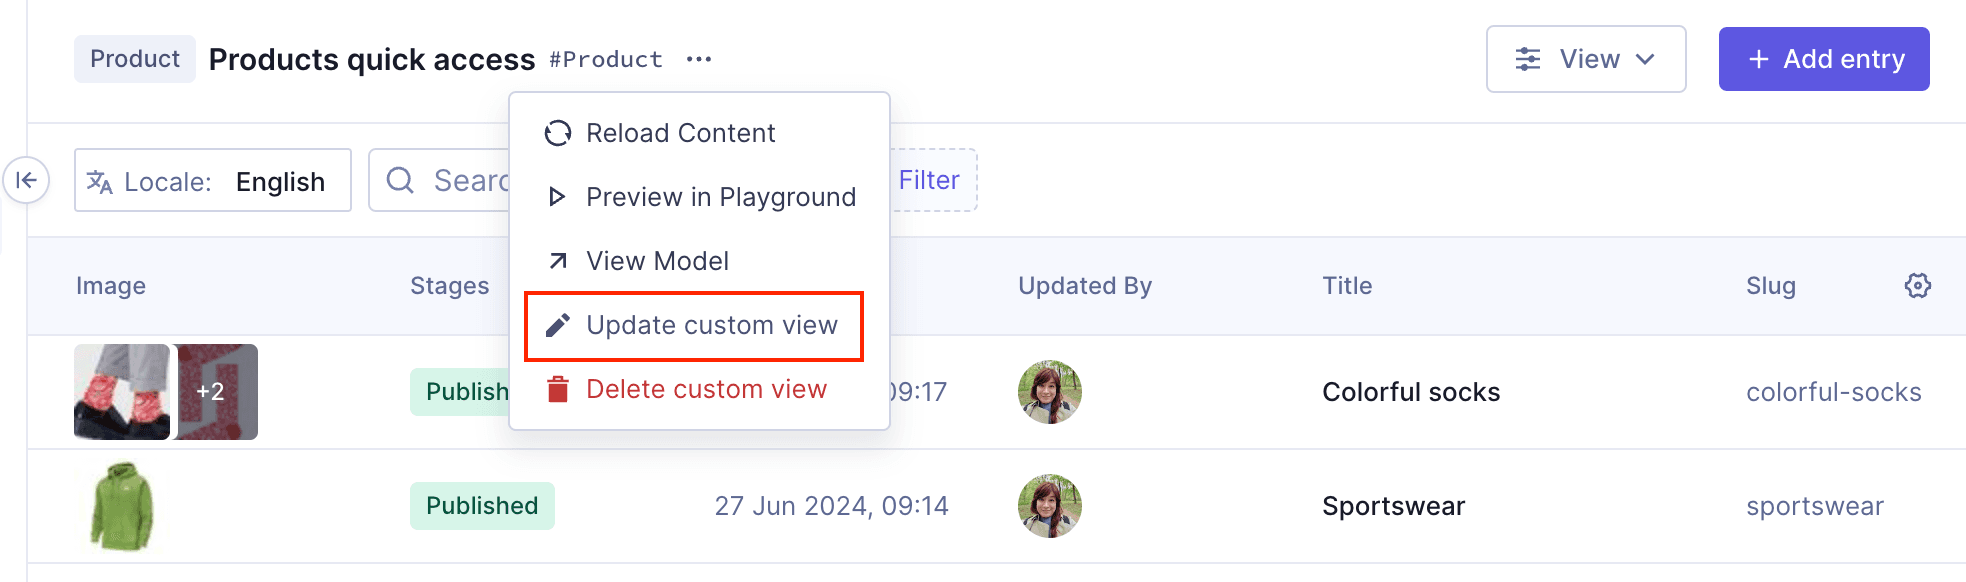Click the View Model arrow icon
This screenshot has height=582, width=1966.
pyautogui.click(x=558, y=261)
